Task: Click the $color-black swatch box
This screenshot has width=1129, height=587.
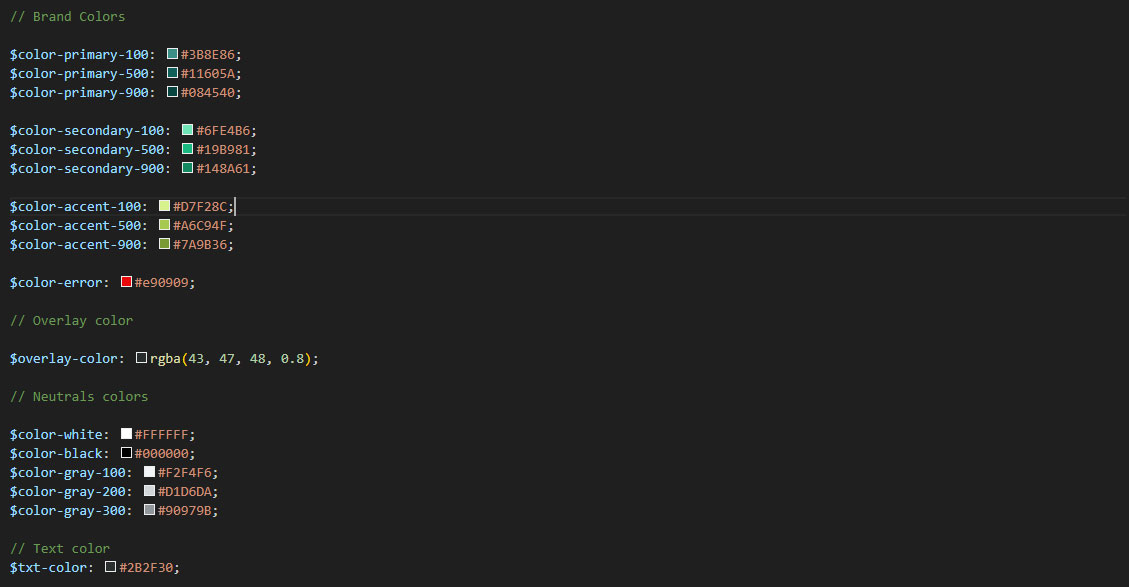Action: point(127,453)
